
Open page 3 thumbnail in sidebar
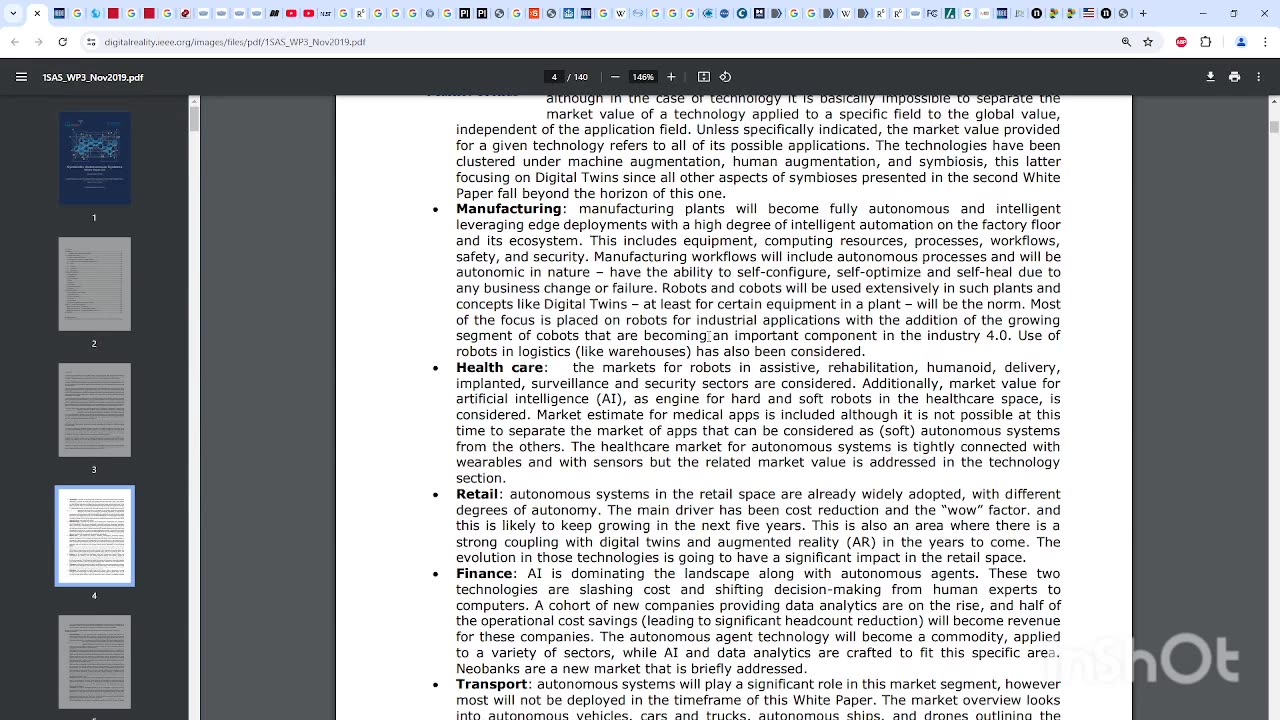tap(94, 410)
